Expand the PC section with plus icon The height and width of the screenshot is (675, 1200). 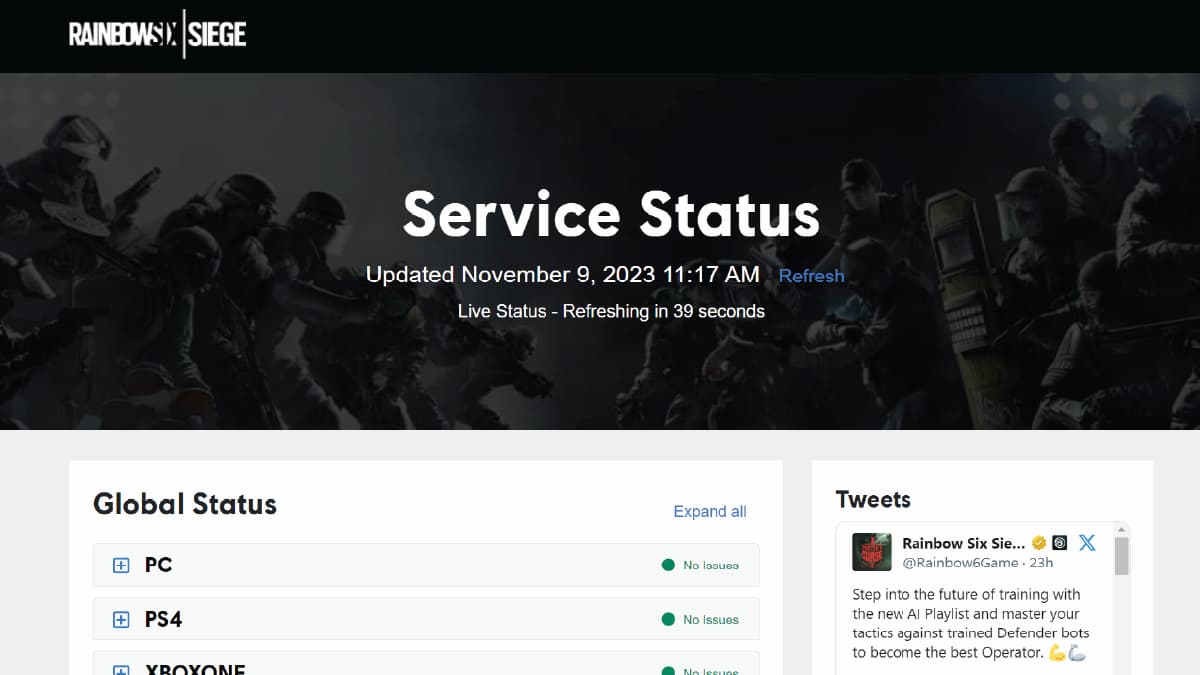[x=121, y=565]
